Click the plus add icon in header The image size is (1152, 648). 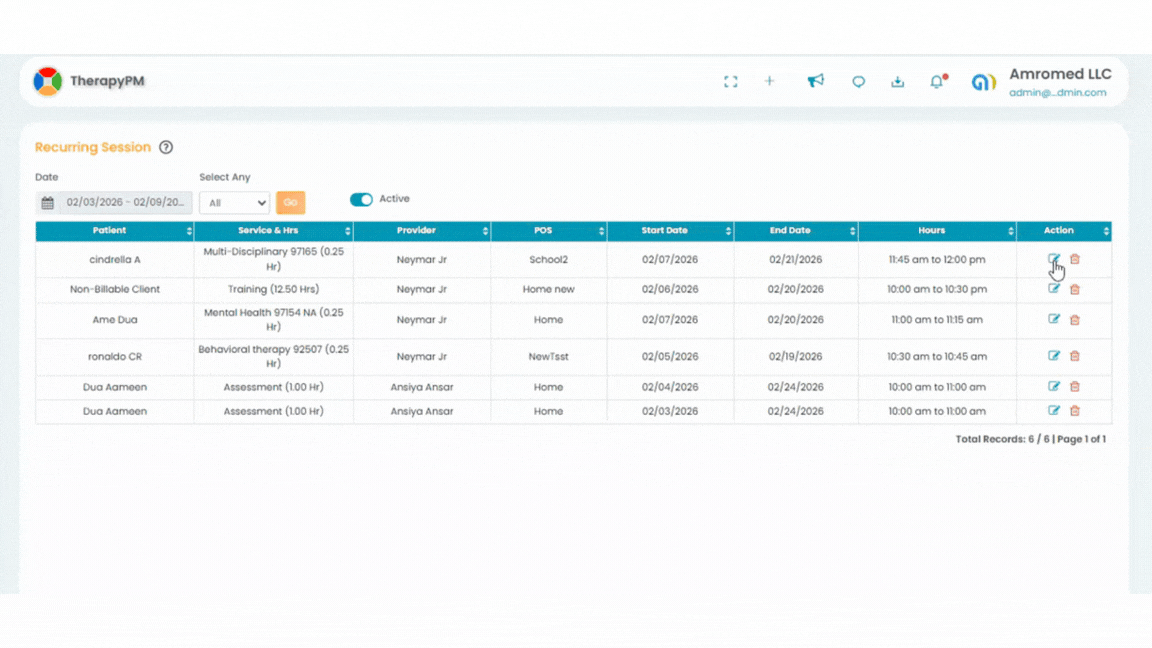point(769,81)
